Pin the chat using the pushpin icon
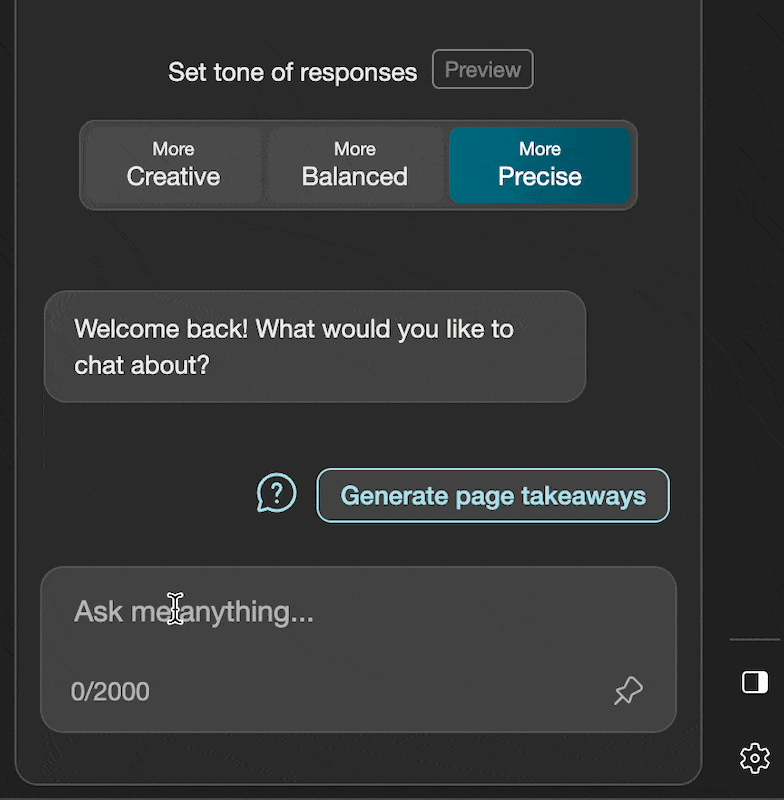 coord(628,690)
